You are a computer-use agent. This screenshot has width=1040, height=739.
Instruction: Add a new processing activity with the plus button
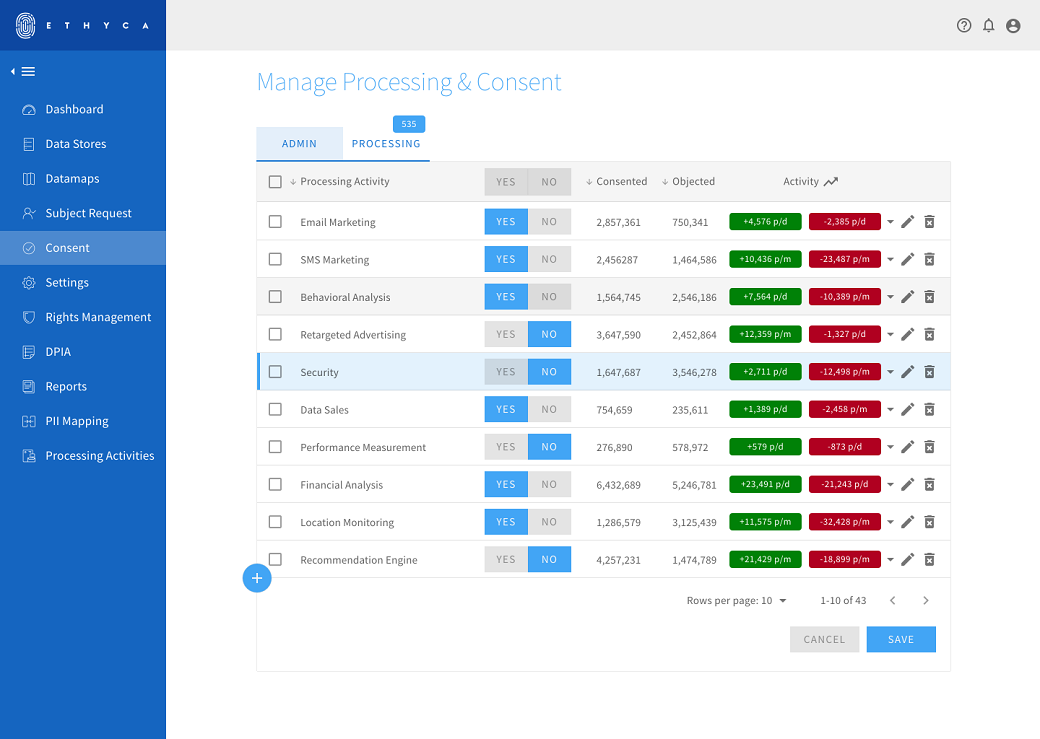coord(257,578)
